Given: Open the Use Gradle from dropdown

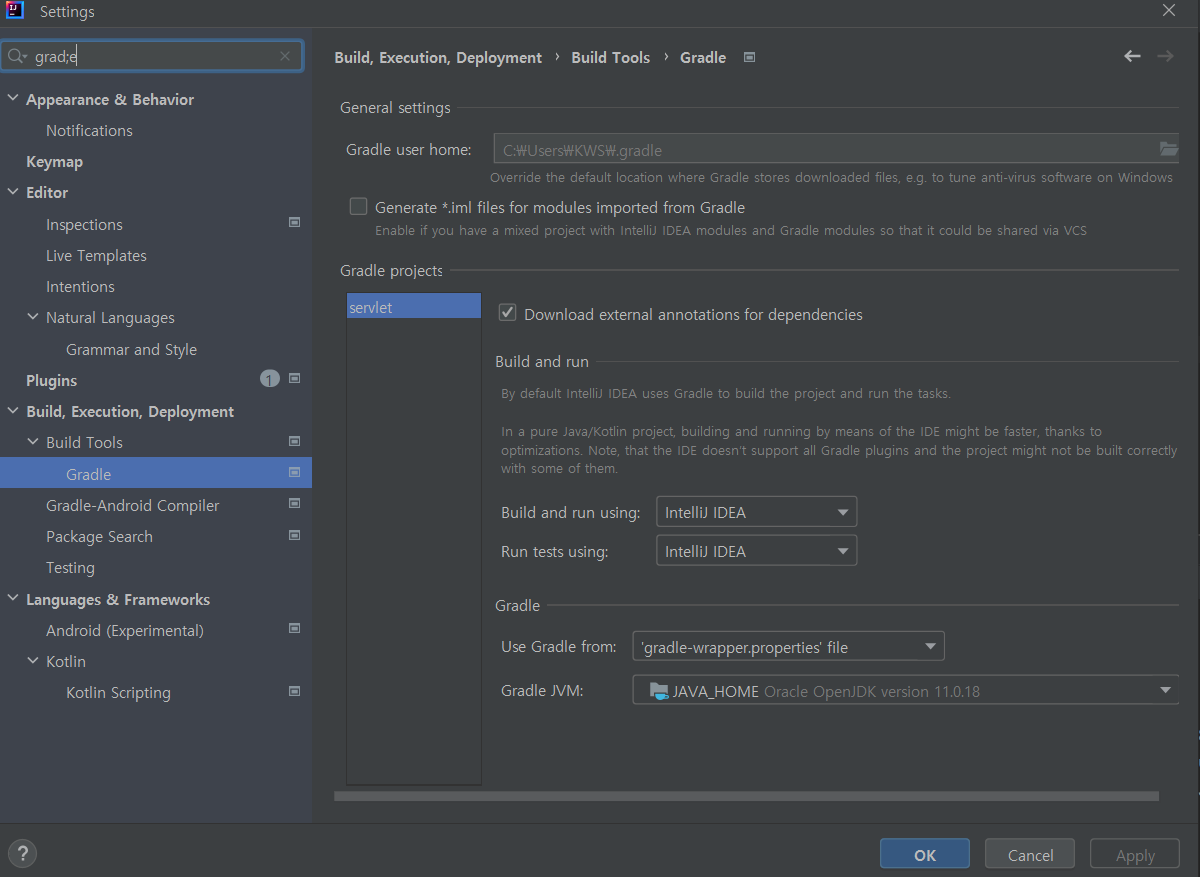Looking at the screenshot, I should 788,646.
